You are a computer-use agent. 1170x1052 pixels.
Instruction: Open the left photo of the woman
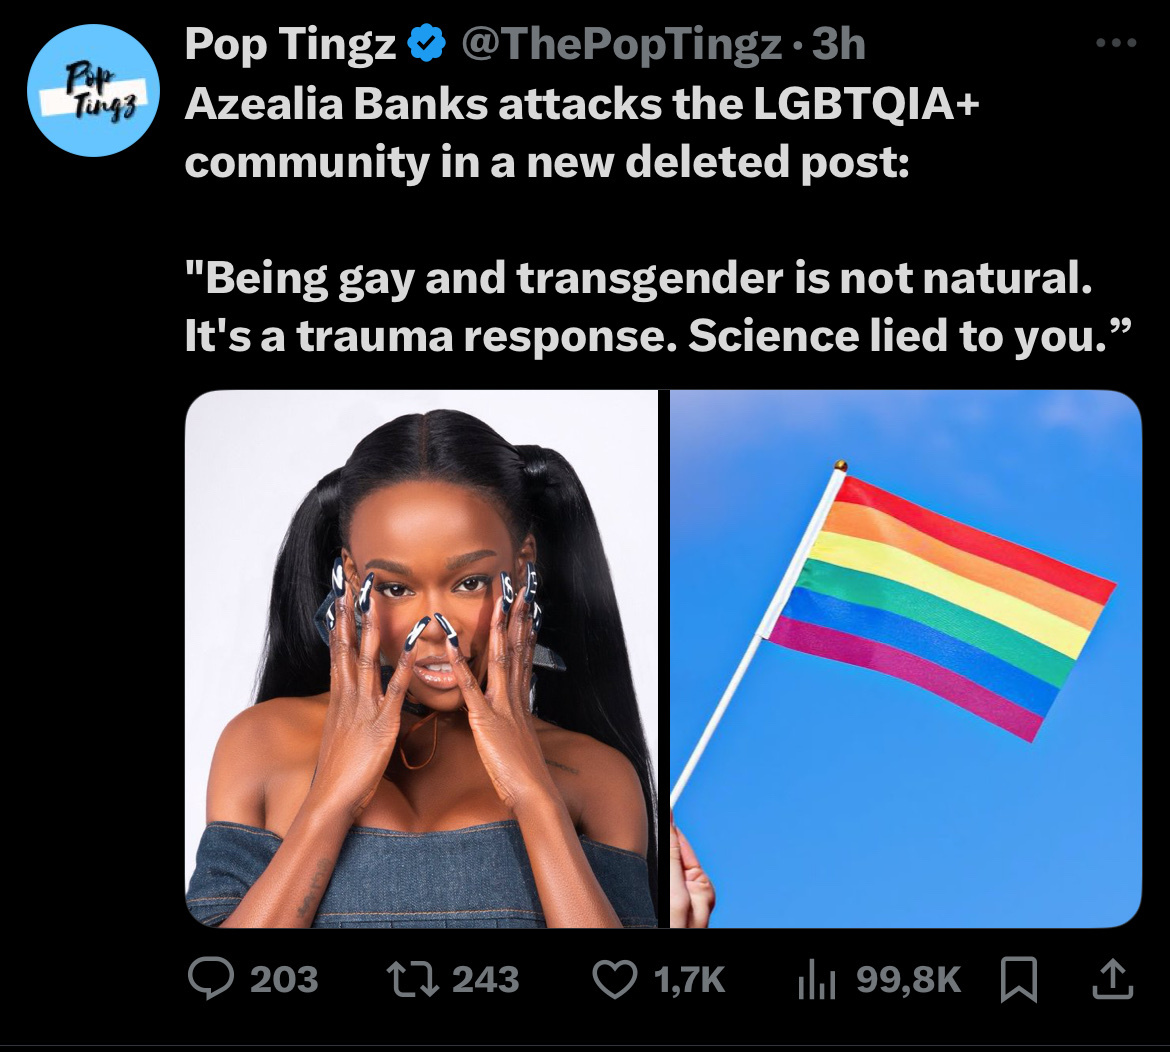422,659
